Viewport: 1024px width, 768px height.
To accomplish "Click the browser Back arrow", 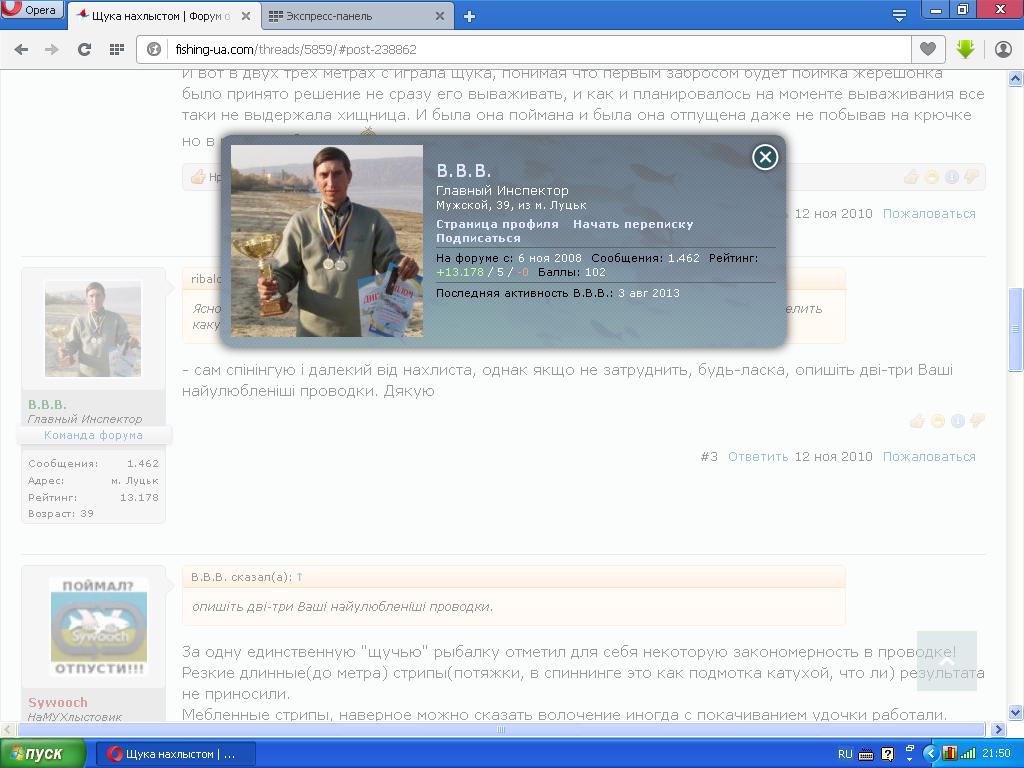I will click(21, 49).
